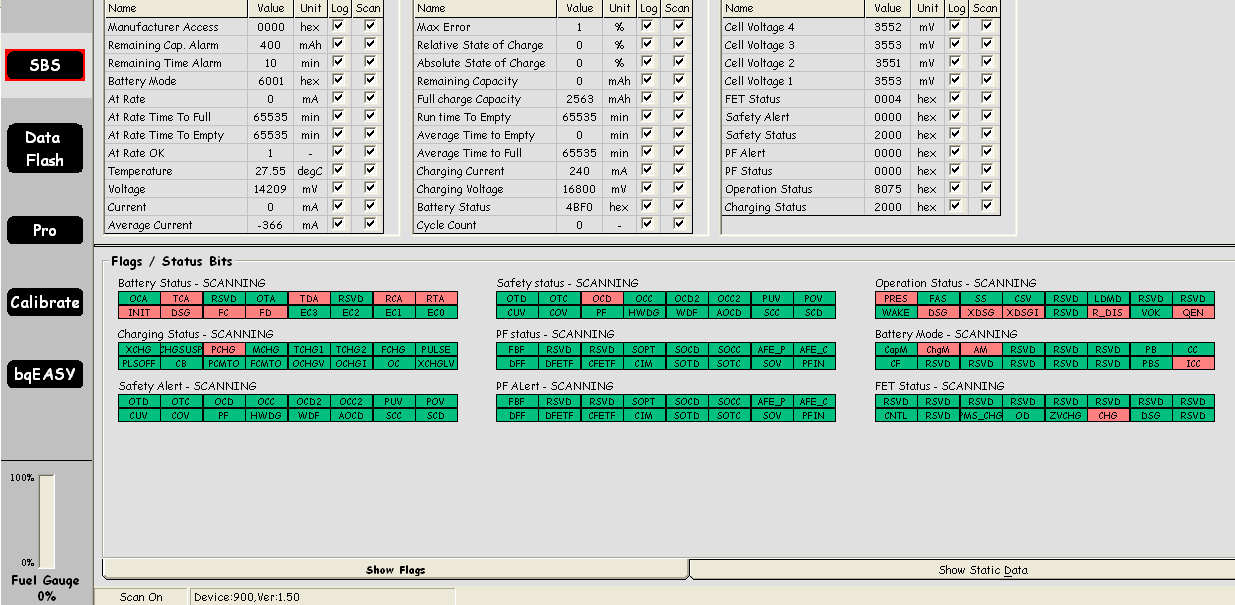Toggle the Scan checkbox for Temperature
The image size is (1235, 605).
click(x=369, y=171)
